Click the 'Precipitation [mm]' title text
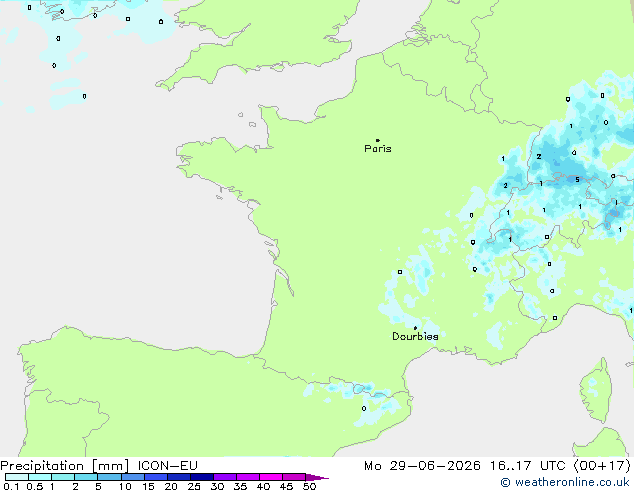 pyautogui.click(x=65, y=466)
